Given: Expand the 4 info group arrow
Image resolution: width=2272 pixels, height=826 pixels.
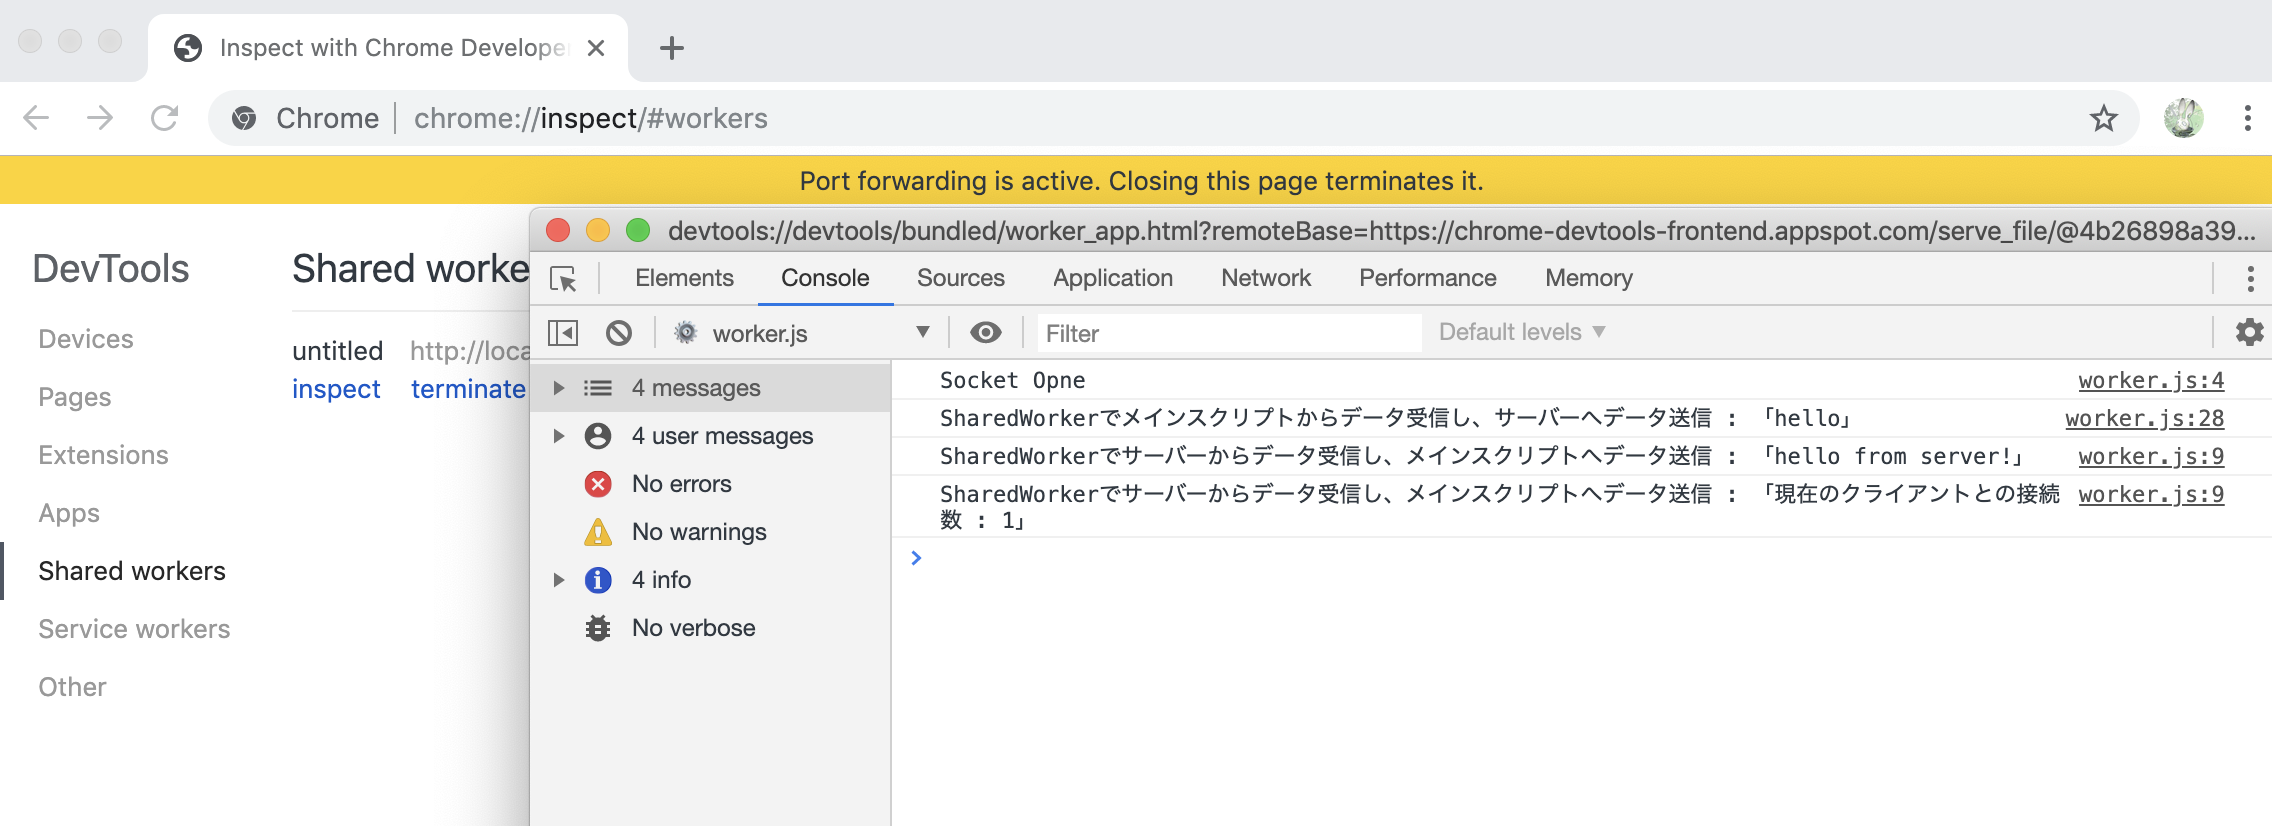Looking at the screenshot, I should [559, 580].
